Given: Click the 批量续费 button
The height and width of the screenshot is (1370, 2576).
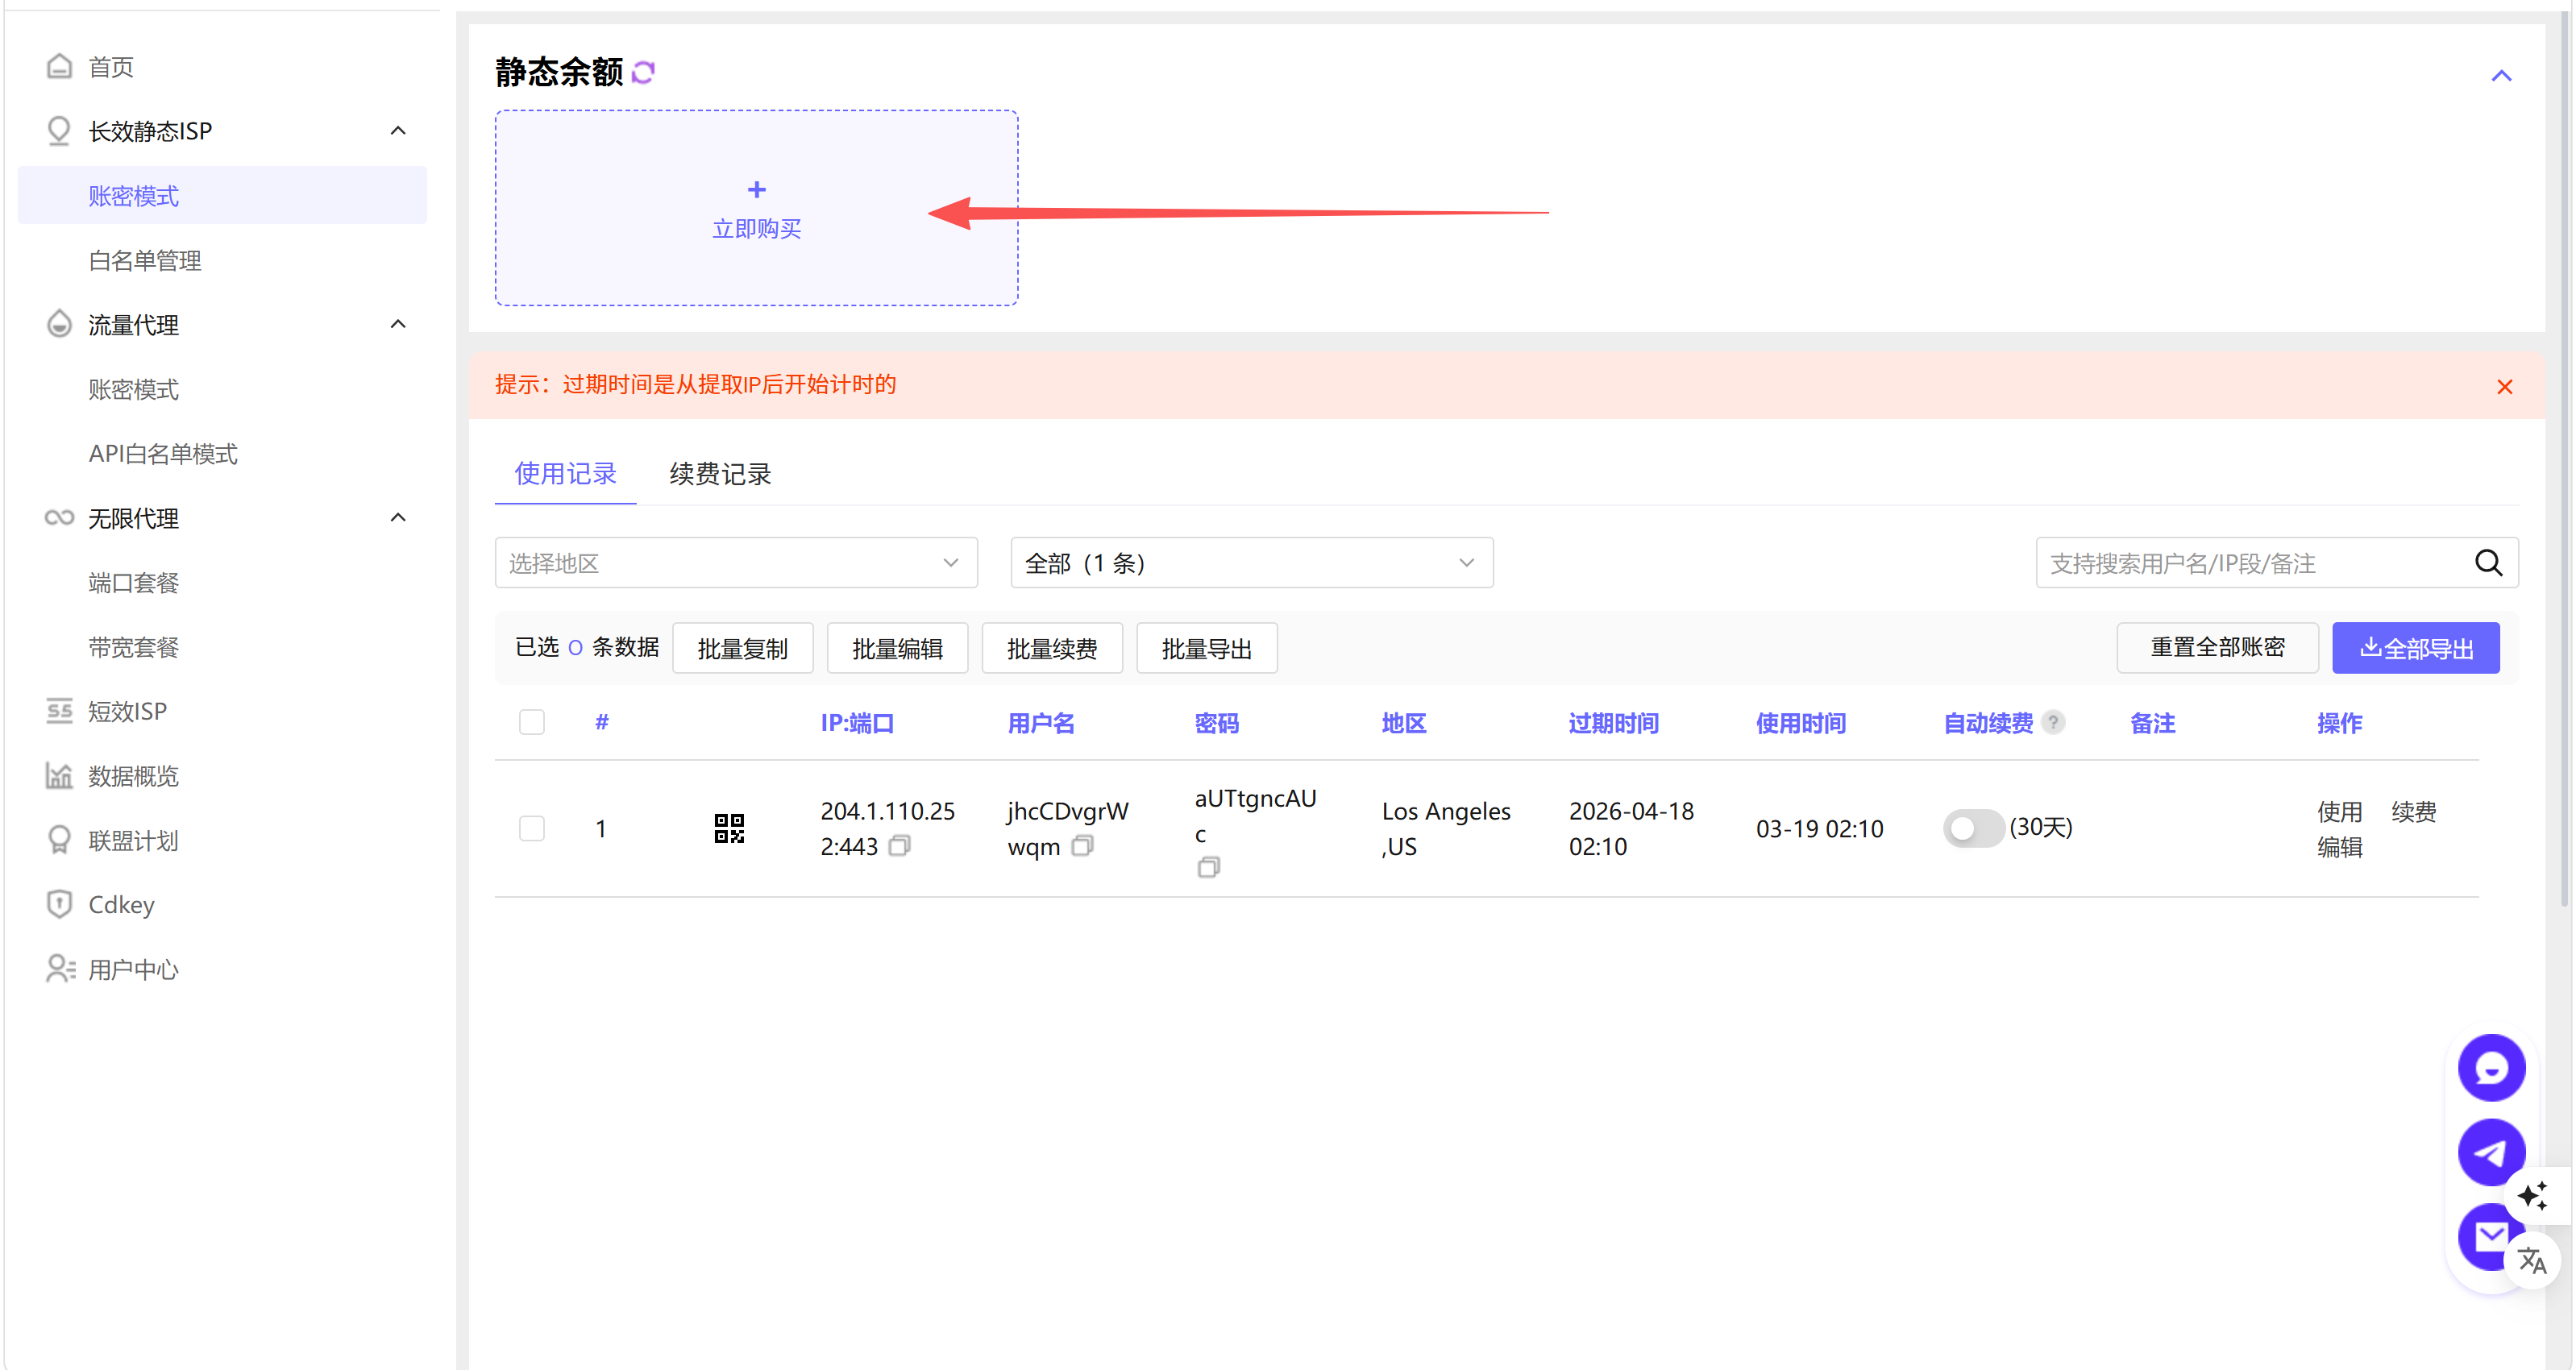Looking at the screenshot, I should [1051, 648].
